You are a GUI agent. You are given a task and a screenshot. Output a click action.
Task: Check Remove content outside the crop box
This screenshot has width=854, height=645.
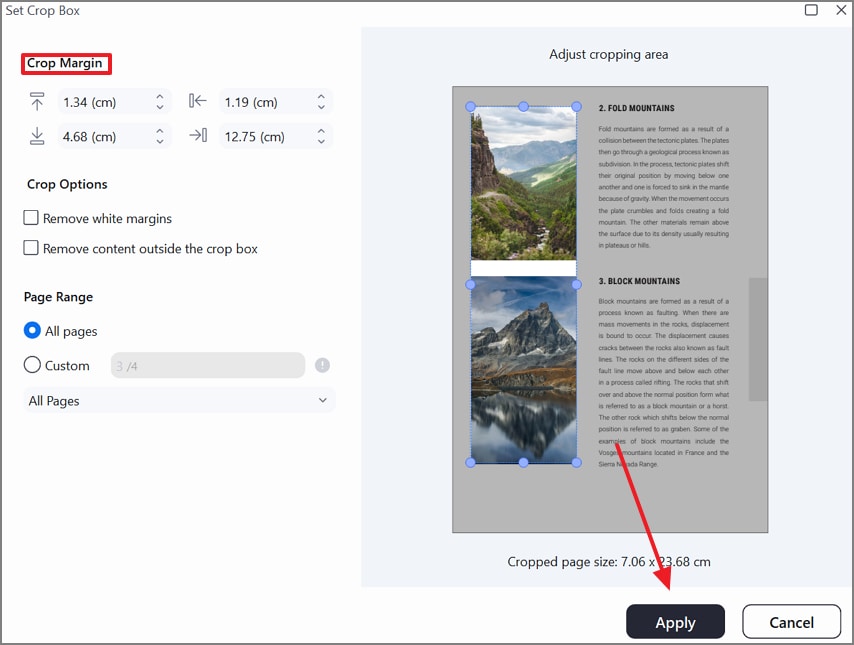point(31,248)
